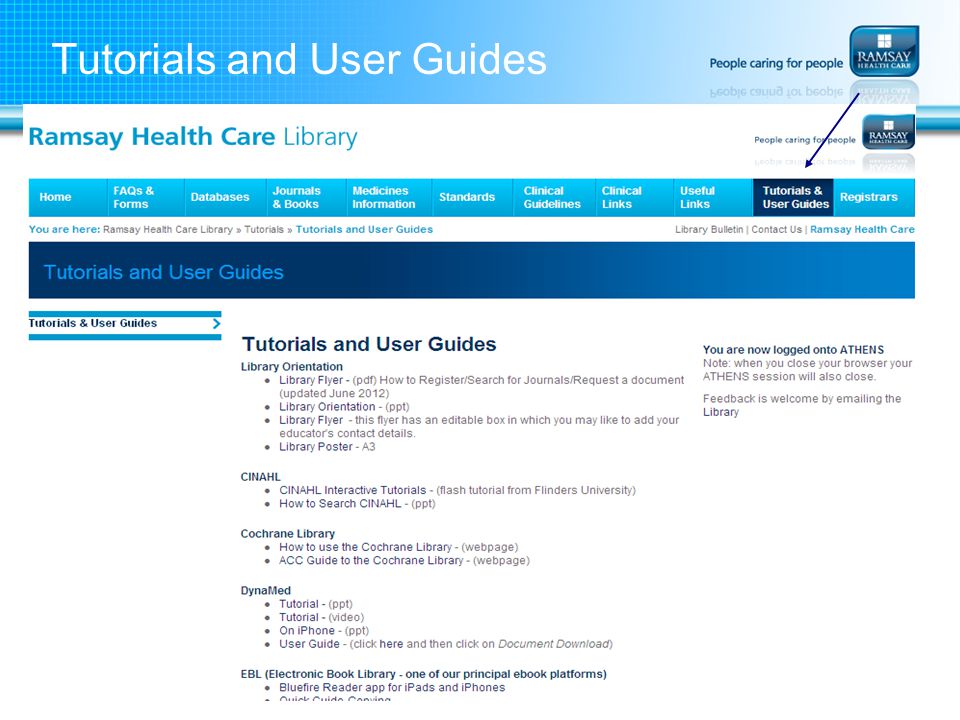Click the Ramsay Health Care logo in site header
This screenshot has height=720, width=960.
point(888,132)
